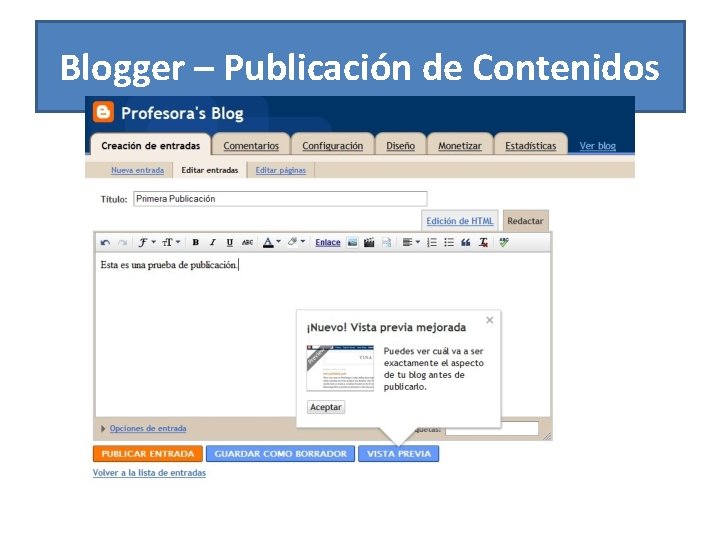
Task: Toggle underline formatting
Action: [x=230, y=242]
